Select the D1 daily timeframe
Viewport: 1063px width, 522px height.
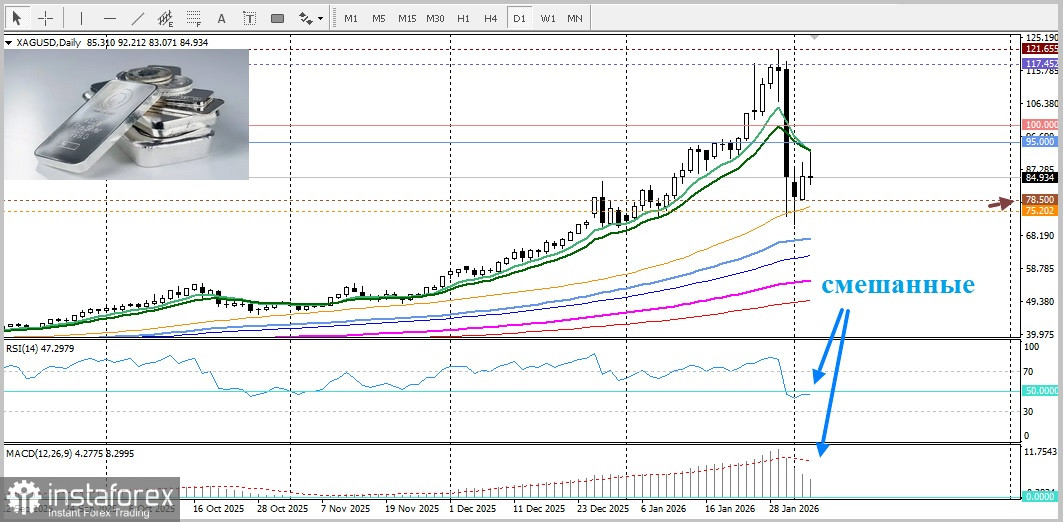[519, 18]
